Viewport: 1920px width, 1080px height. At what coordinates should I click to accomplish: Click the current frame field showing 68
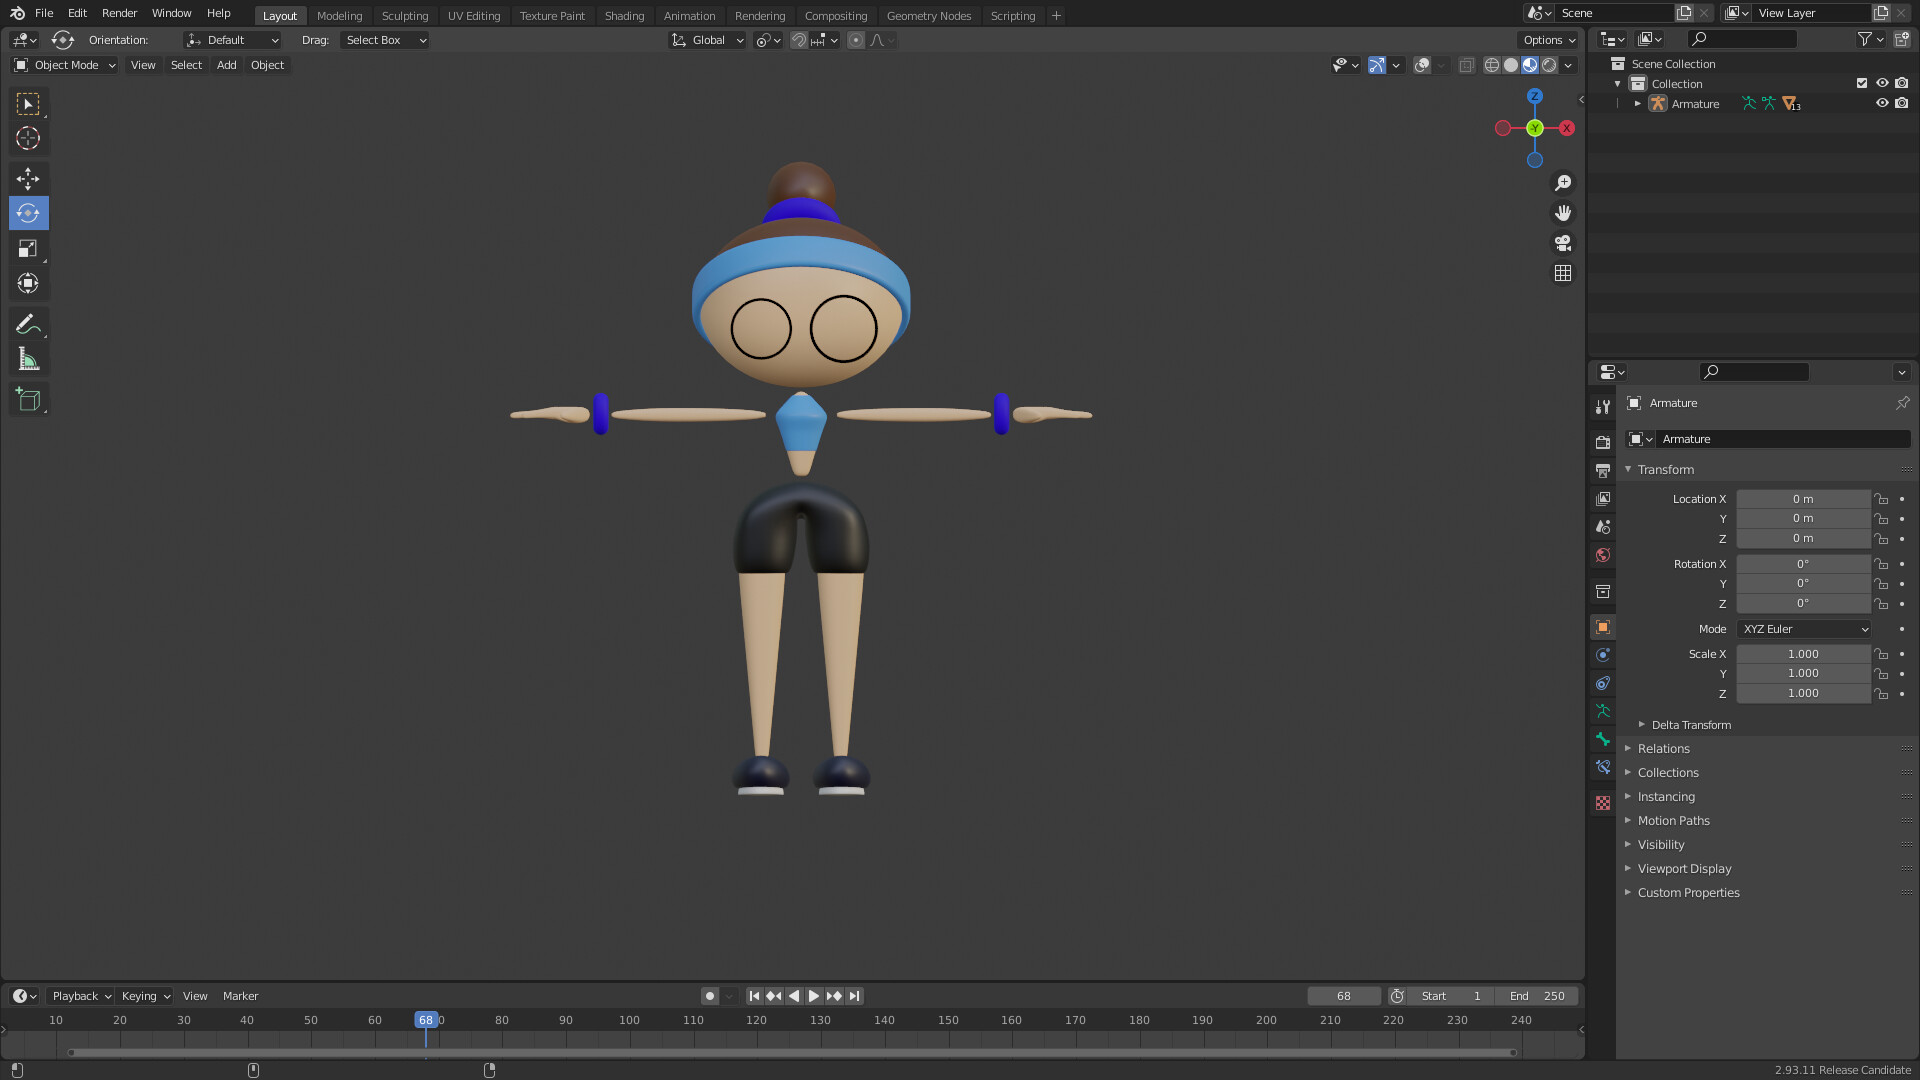pyautogui.click(x=1344, y=996)
